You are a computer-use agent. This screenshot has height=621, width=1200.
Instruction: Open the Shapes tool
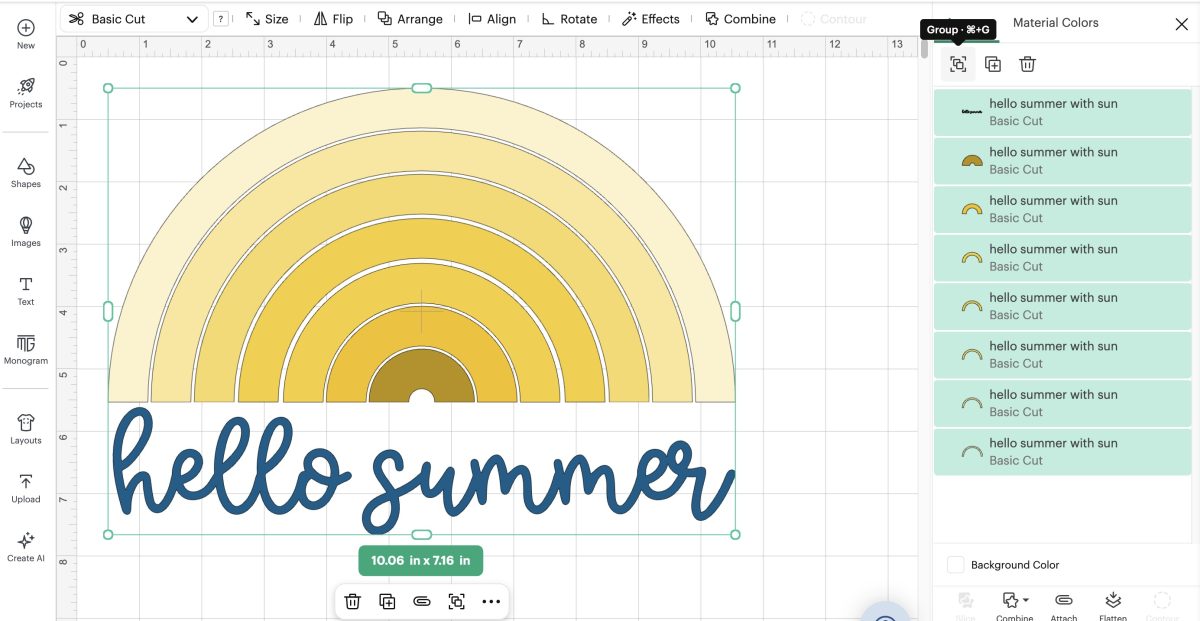point(26,172)
